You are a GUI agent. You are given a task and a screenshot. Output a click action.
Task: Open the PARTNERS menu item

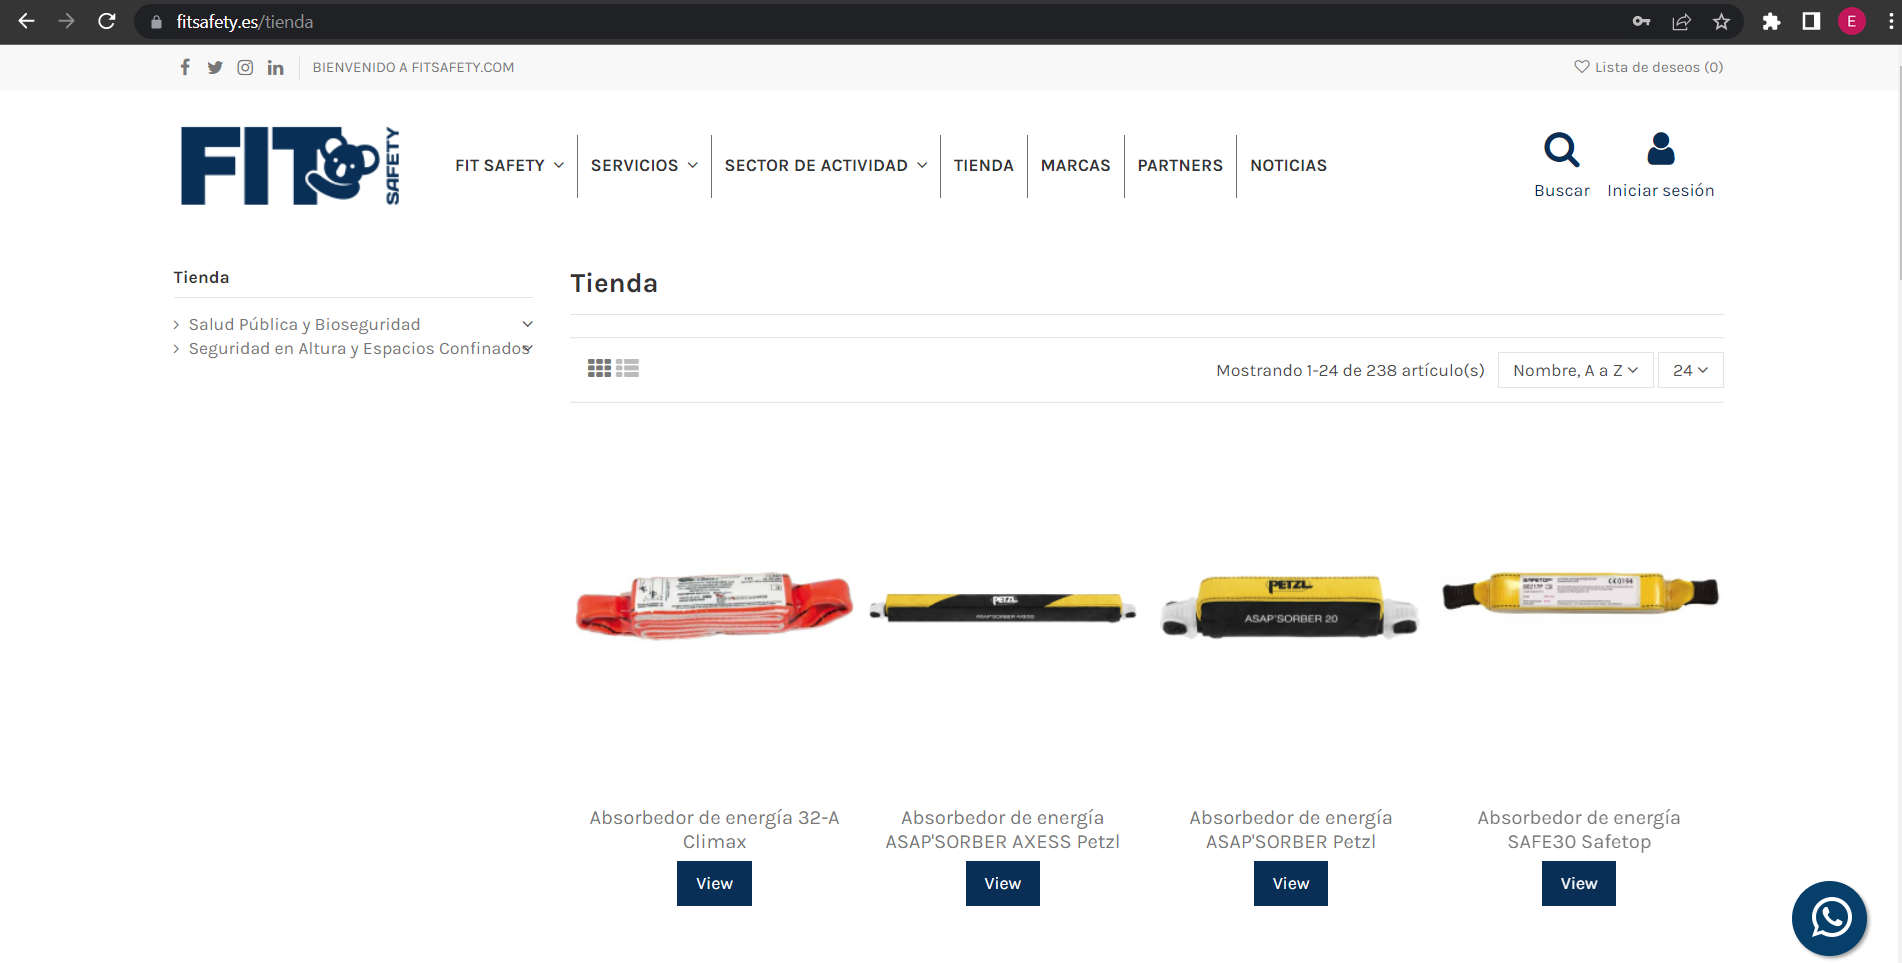tap(1180, 166)
